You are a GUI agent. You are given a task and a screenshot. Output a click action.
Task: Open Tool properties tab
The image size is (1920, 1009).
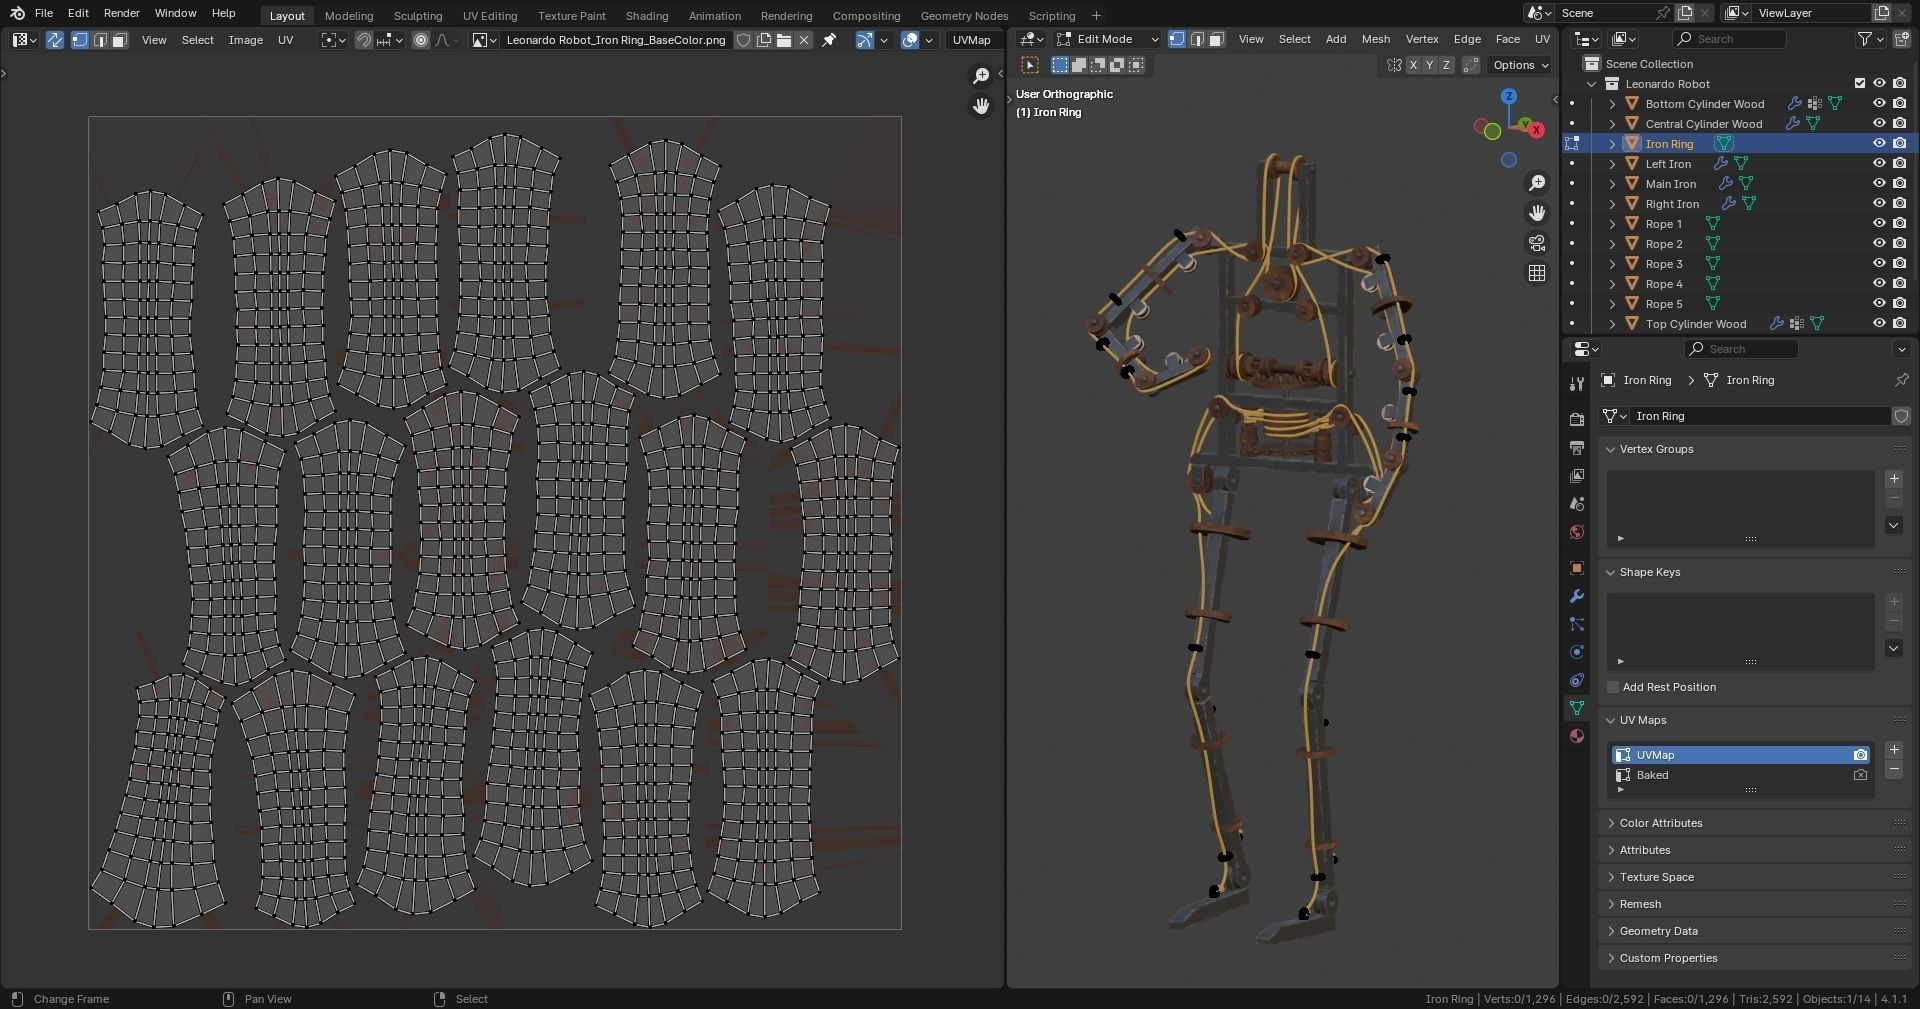coord(1577,384)
